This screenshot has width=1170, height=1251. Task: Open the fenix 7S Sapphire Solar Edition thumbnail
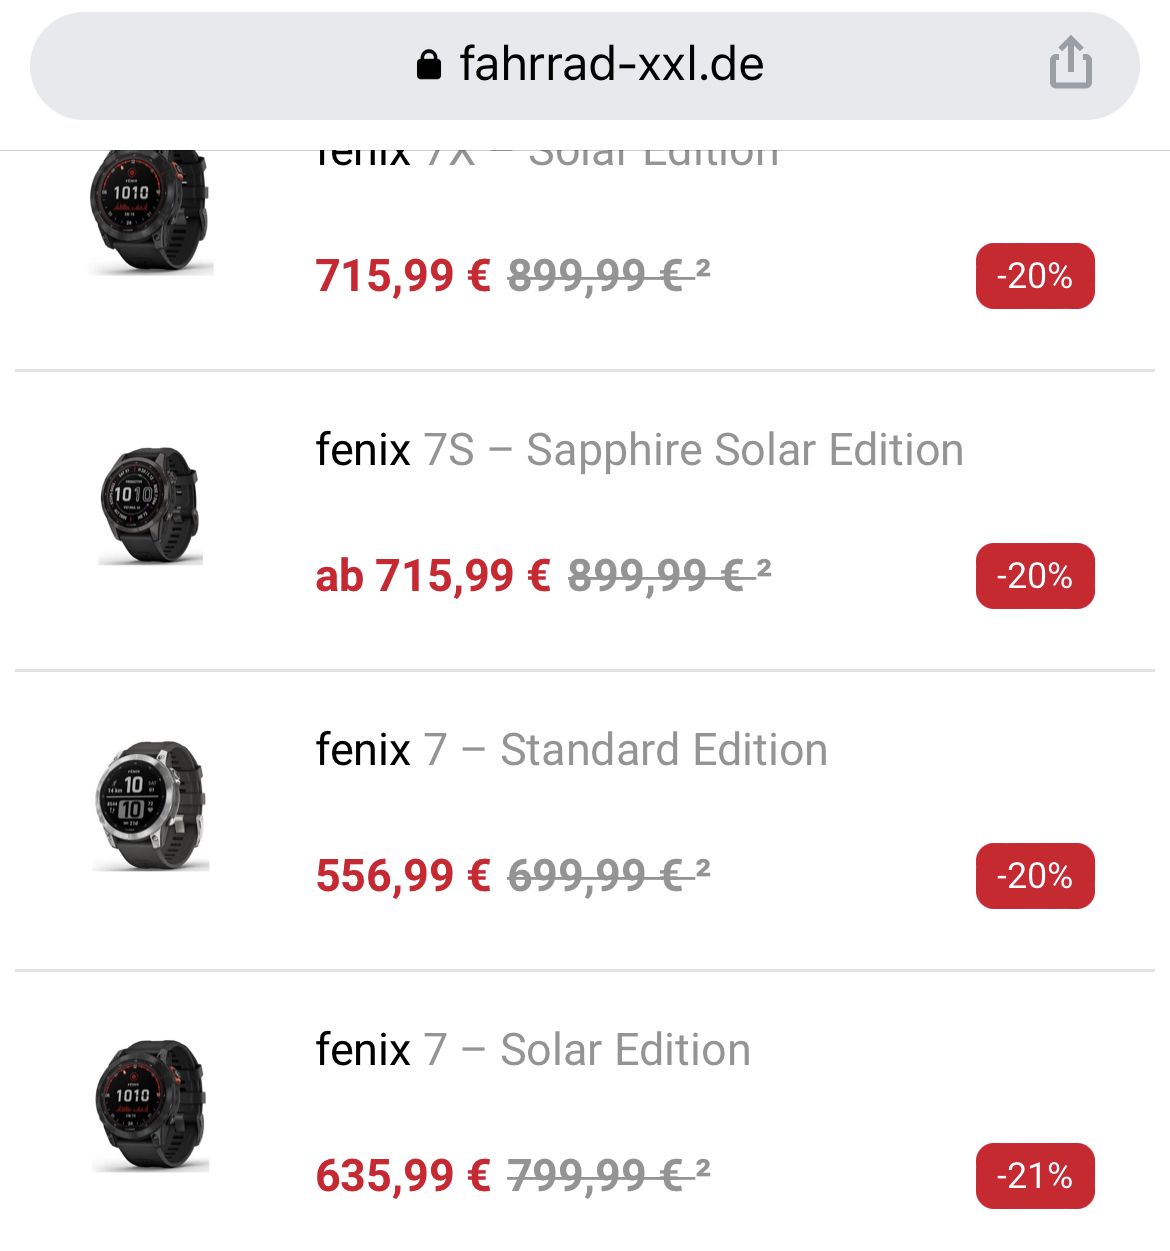point(150,505)
